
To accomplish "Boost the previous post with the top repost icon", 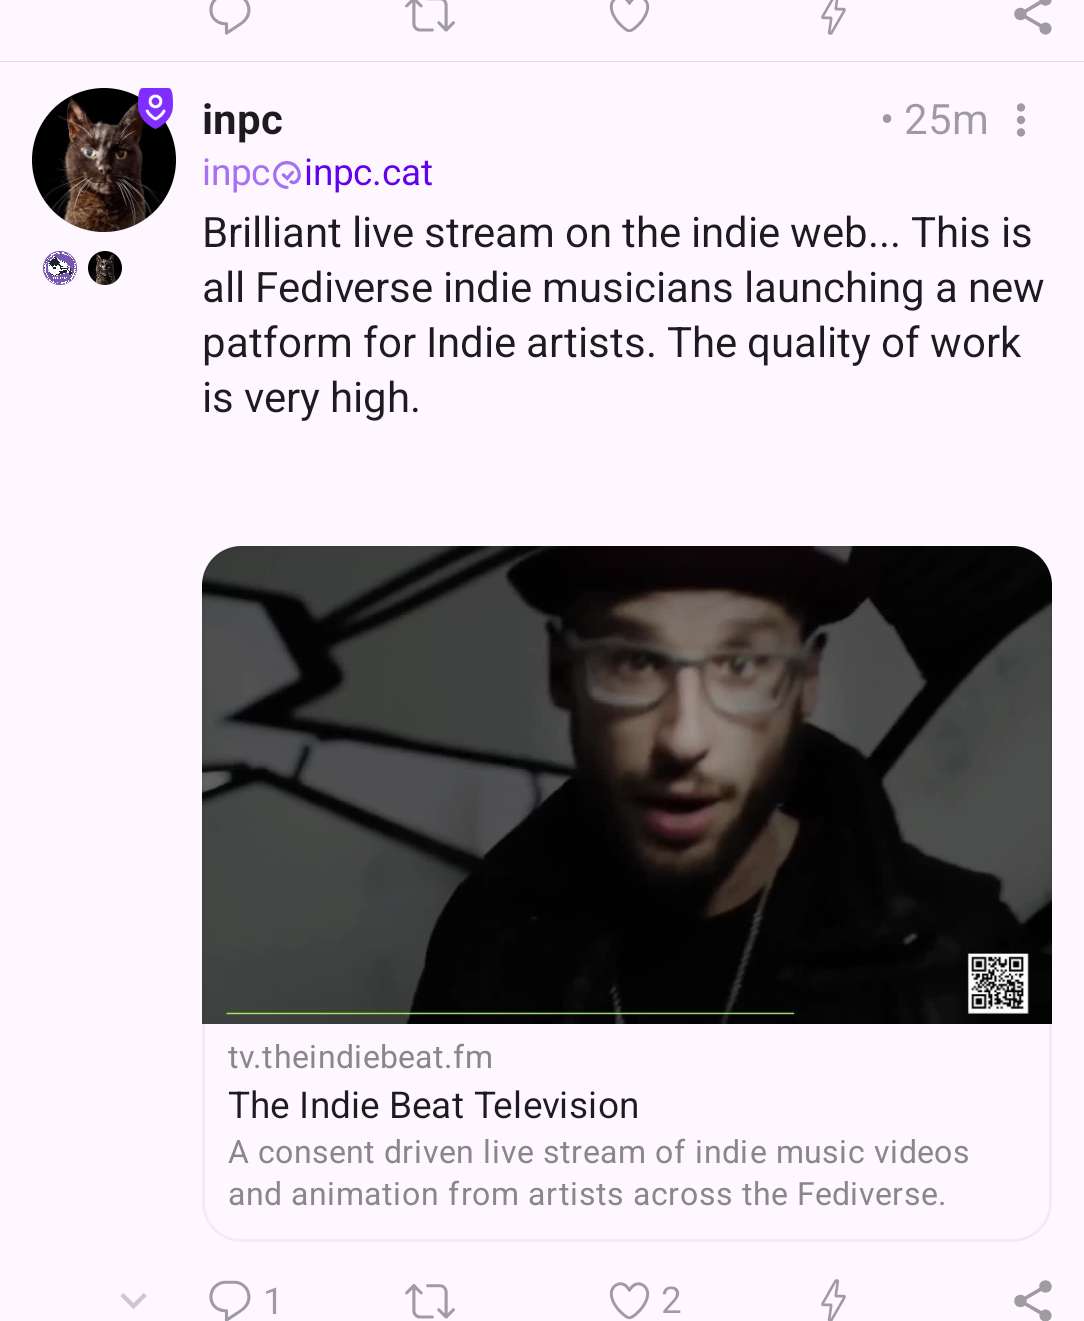I will point(430,15).
